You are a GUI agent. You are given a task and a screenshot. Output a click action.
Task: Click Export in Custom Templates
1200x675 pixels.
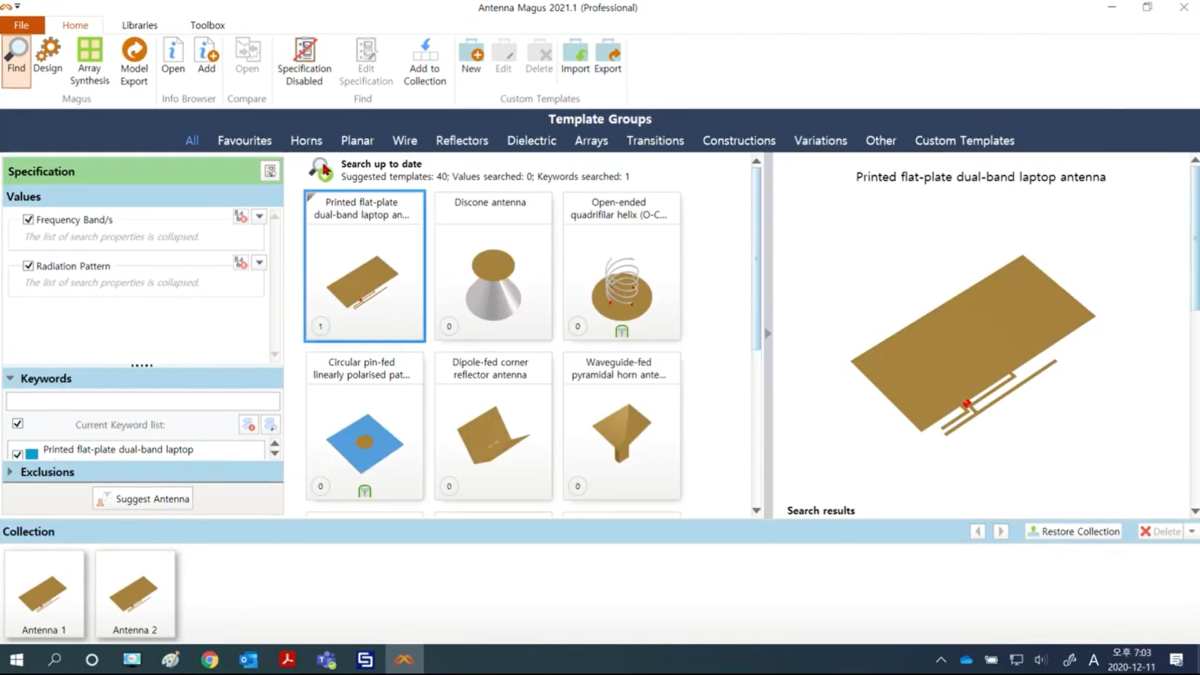608,56
